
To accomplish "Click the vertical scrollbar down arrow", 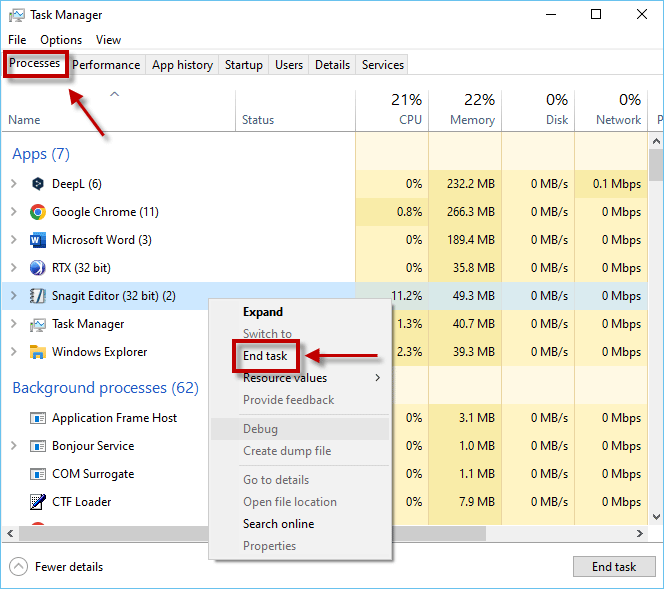I will click(x=656, y=517).
